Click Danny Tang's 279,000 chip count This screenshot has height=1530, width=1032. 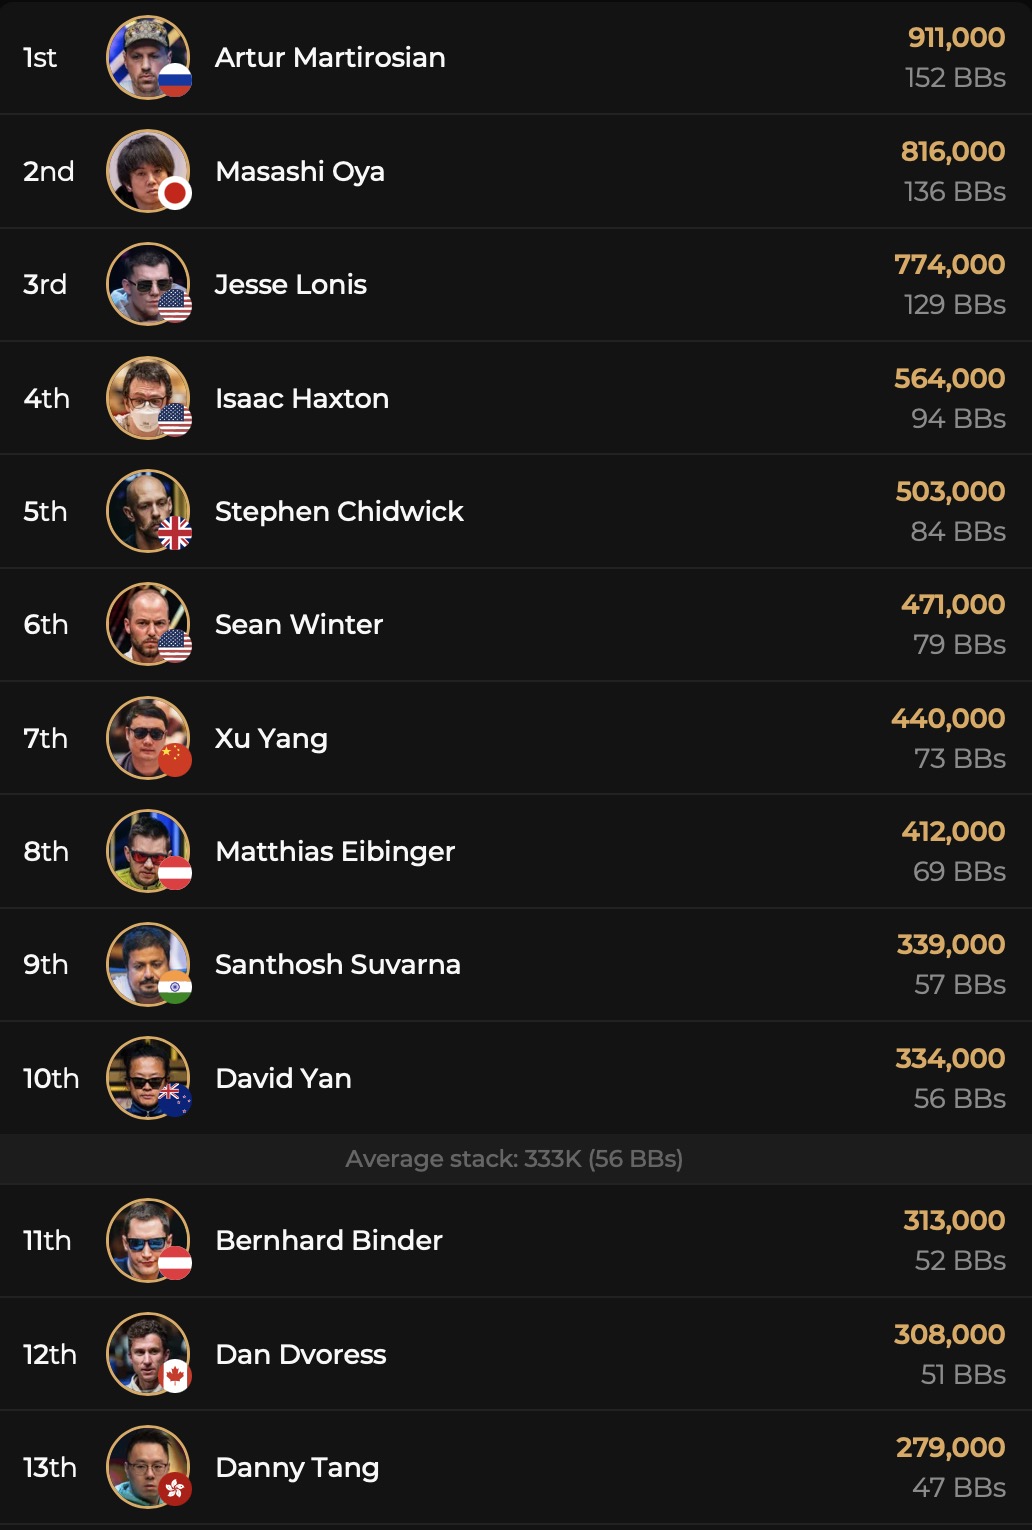point(950,1447)
